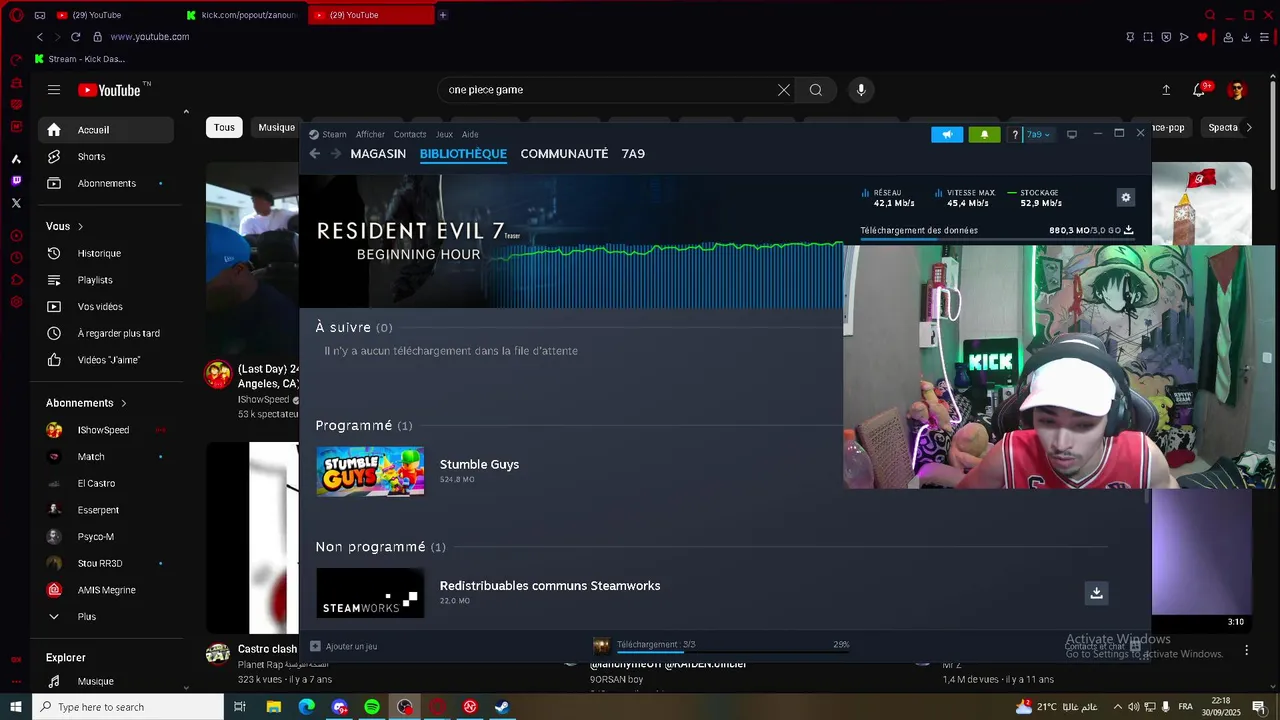
Task: Go back in Steam navigation
Action: [315, 154]
